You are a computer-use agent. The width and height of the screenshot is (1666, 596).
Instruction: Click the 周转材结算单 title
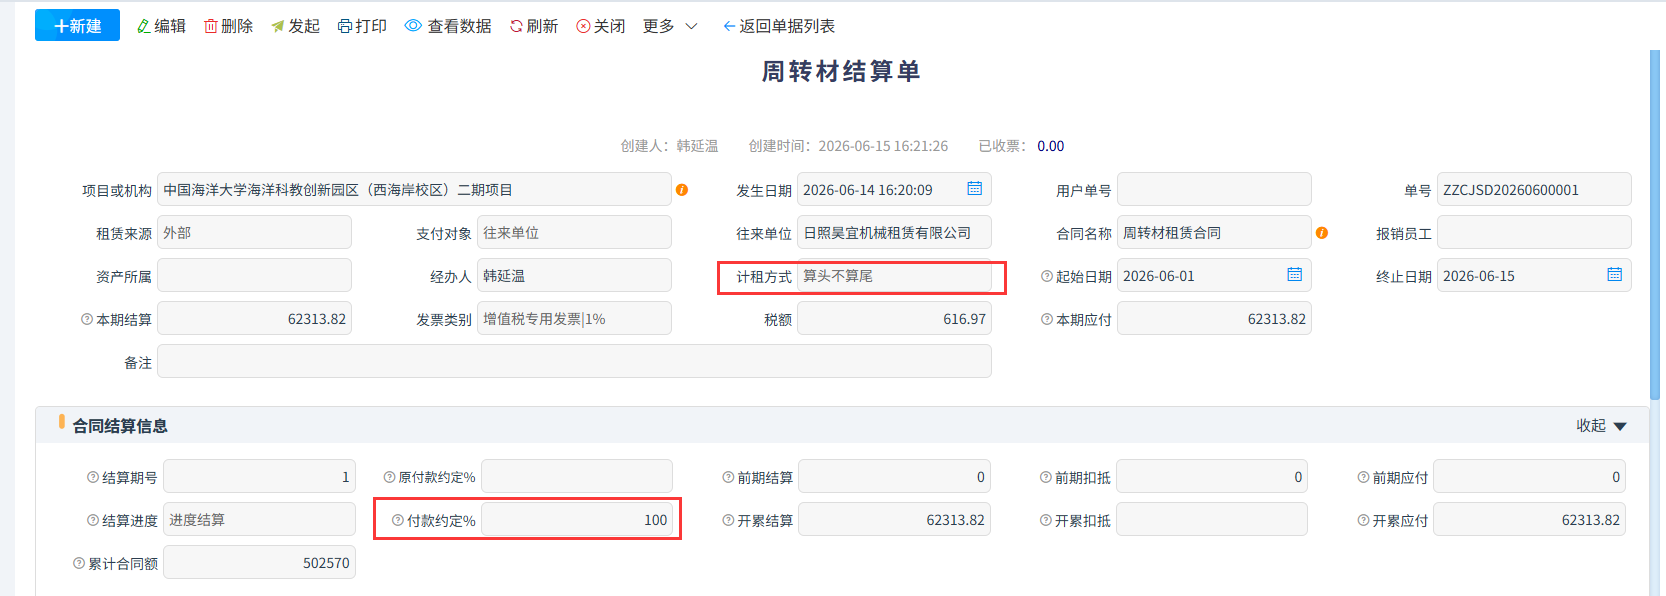coord(841,71)
